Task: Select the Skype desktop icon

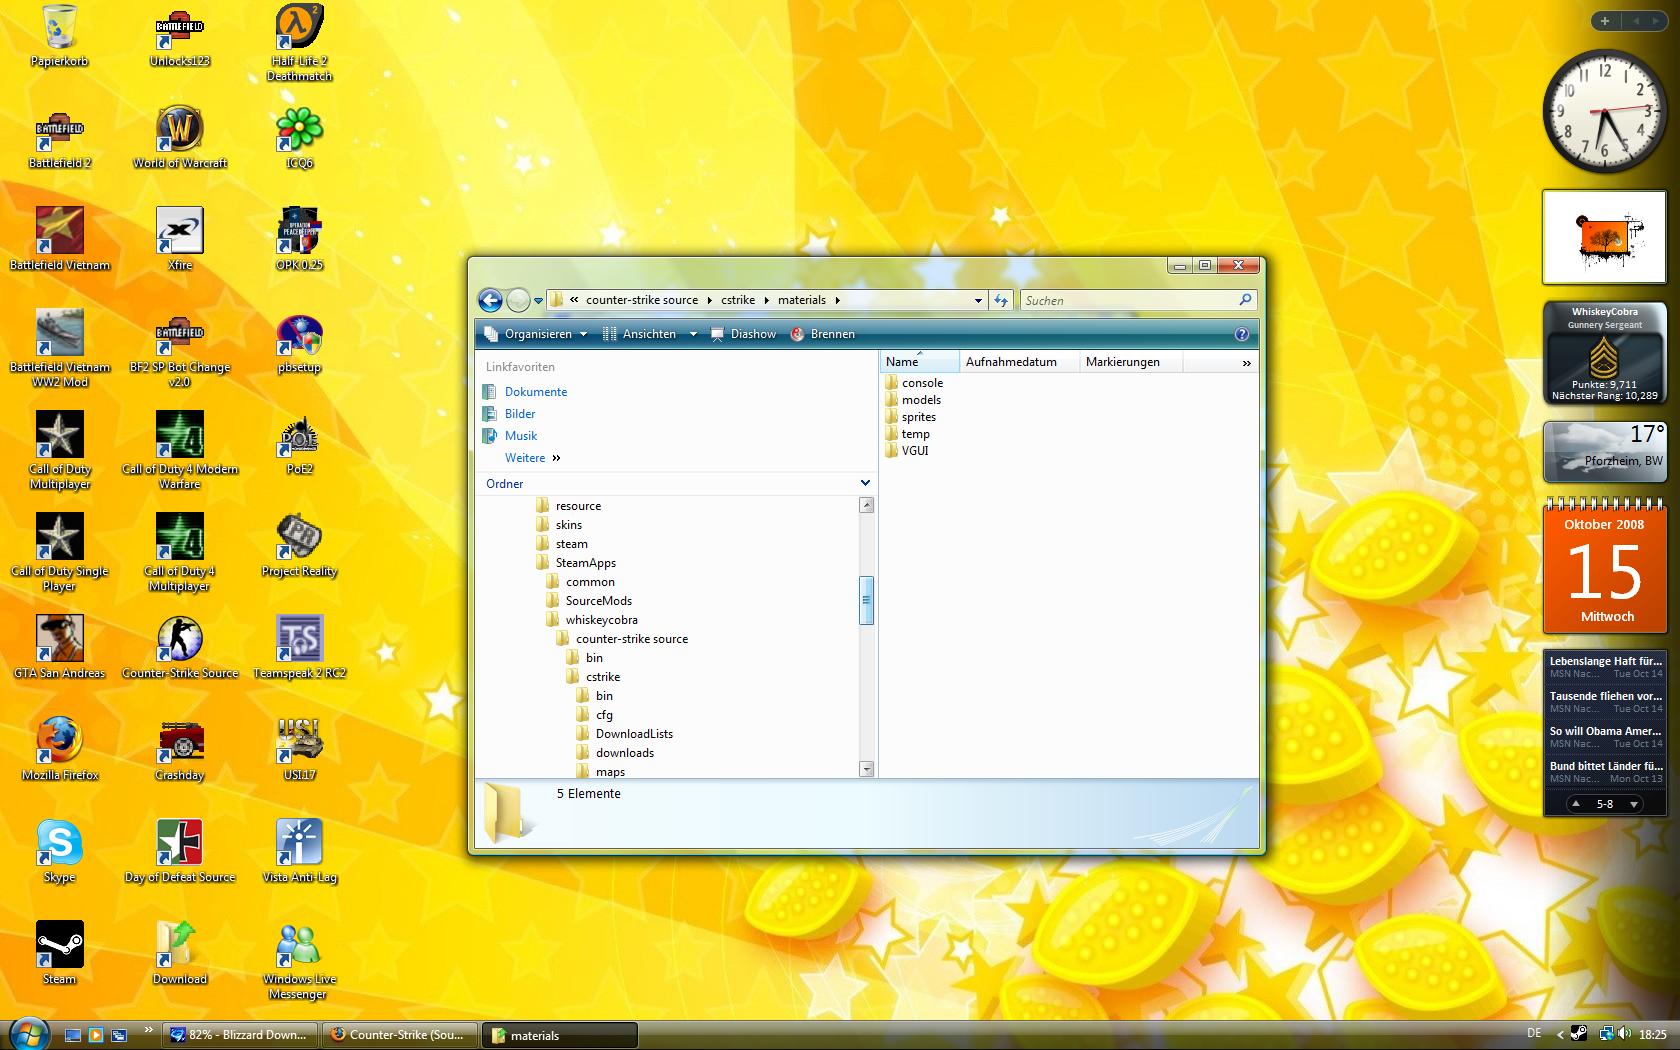Action: tap(59, 852)
